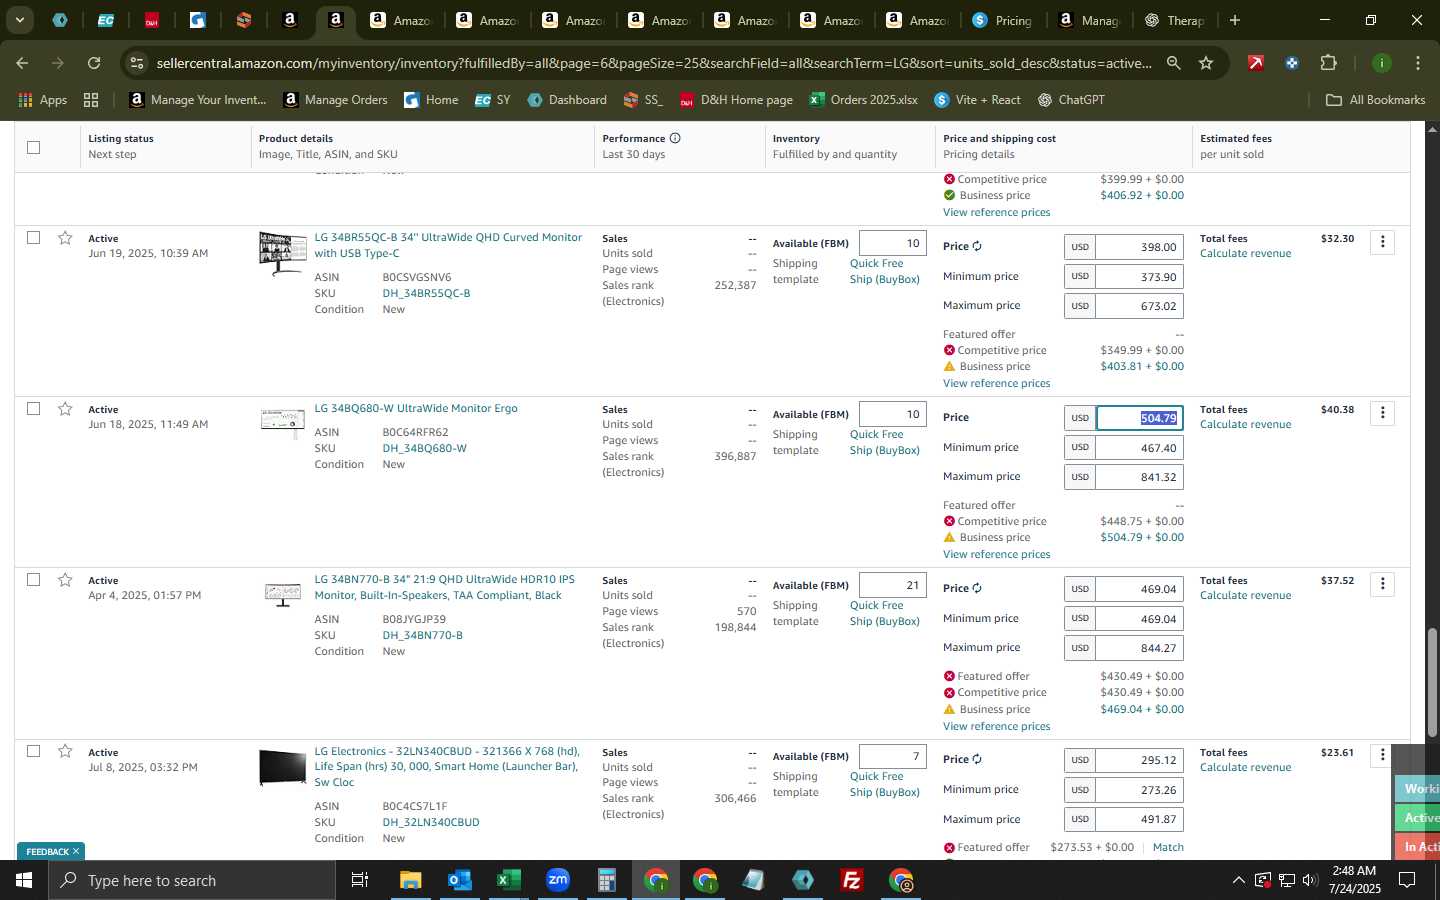Star the LG 34BR55QC-B listing as favorite

pos(65,238)
